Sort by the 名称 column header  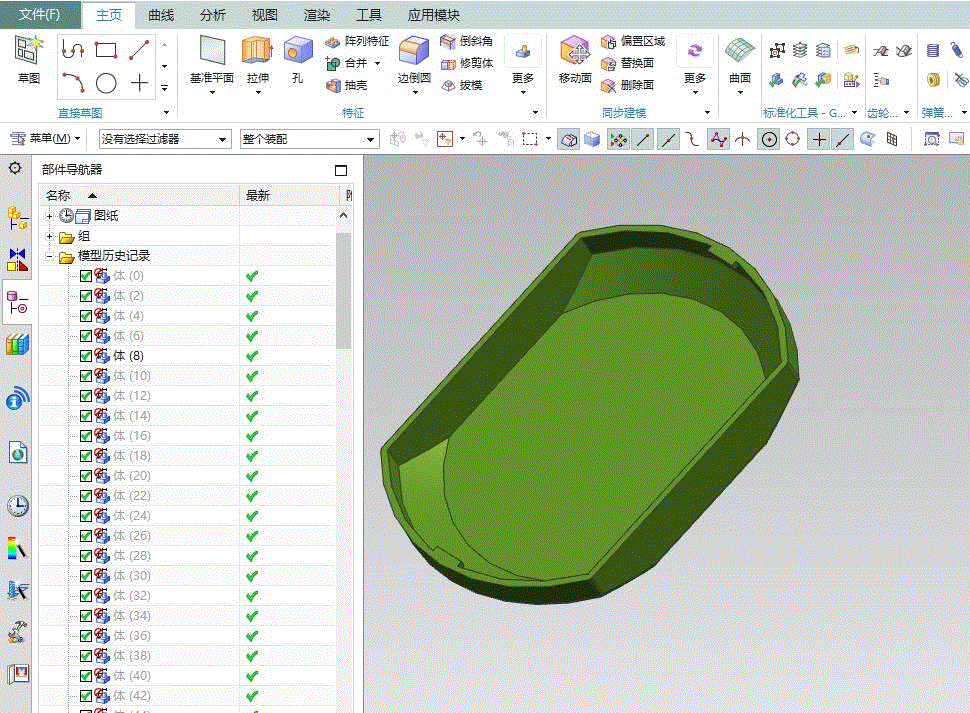(139, 195)
